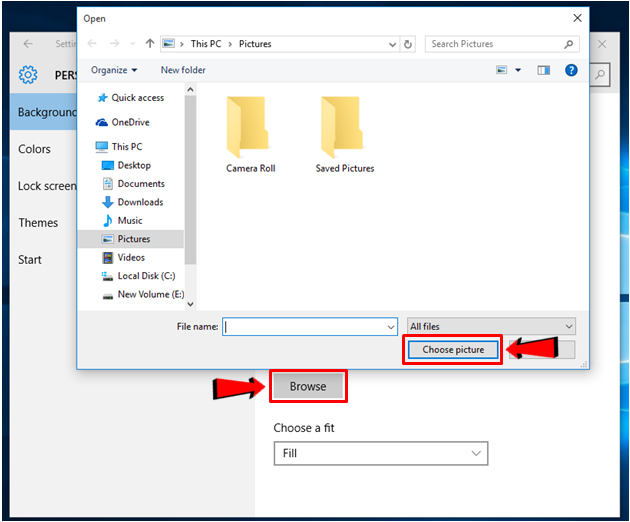Select Background section in Settings
Image resolution: width=630 pixels, height=522 pixels.
pyautogui.click(x=43, y=112)
